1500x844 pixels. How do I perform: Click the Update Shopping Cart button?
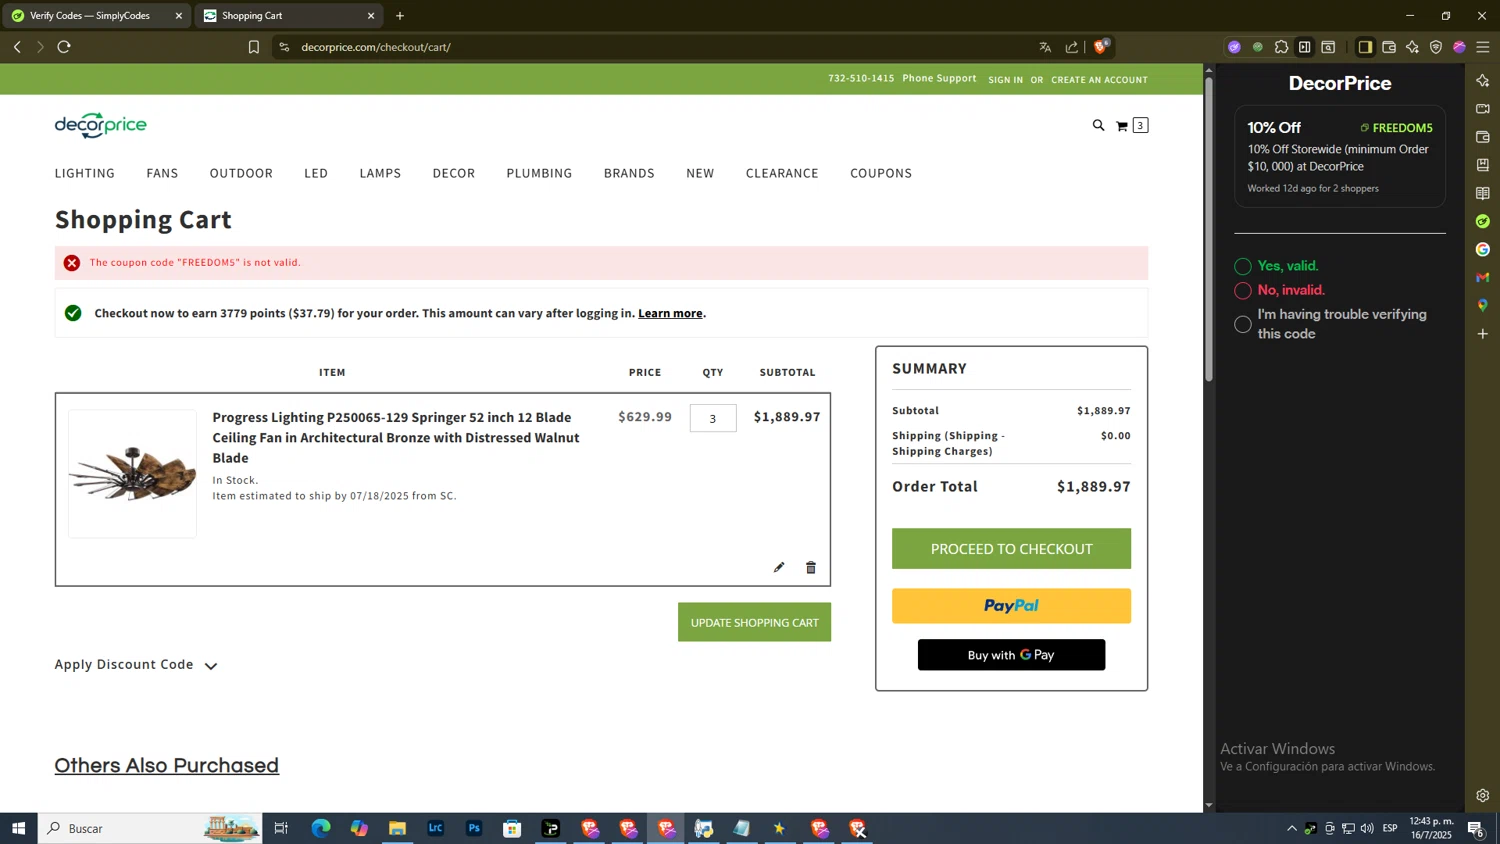754,622
